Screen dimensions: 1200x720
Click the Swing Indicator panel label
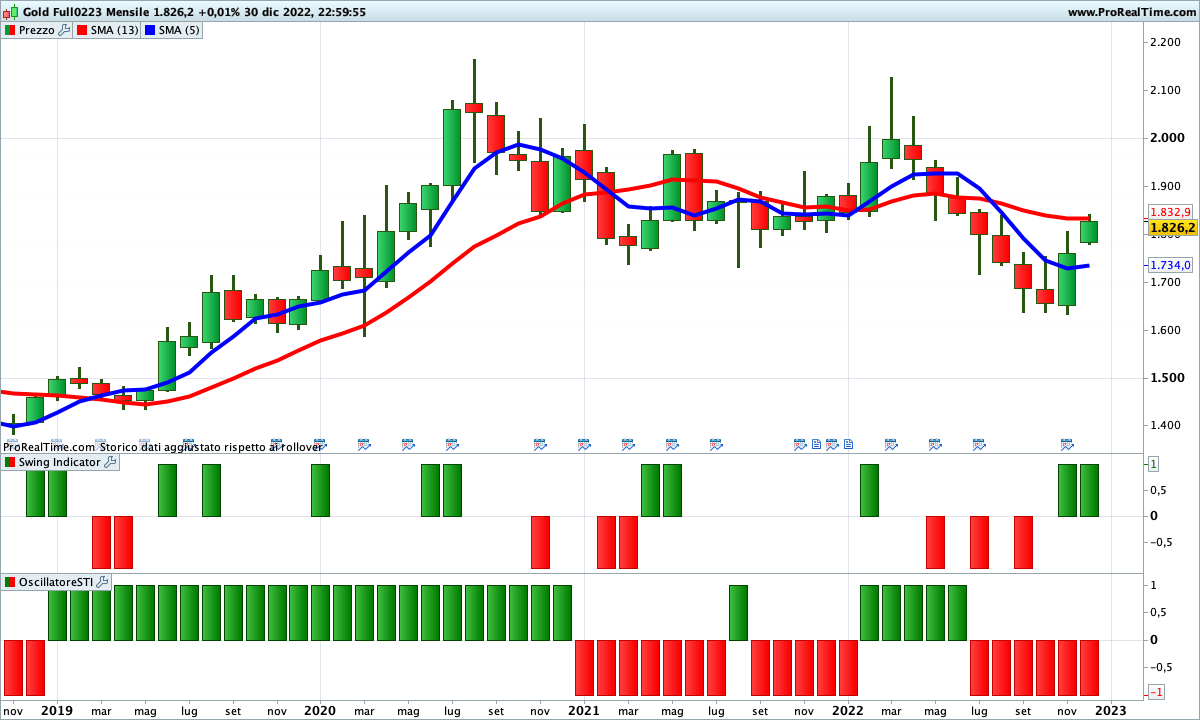pyautogui.click(x=59, y=462)
